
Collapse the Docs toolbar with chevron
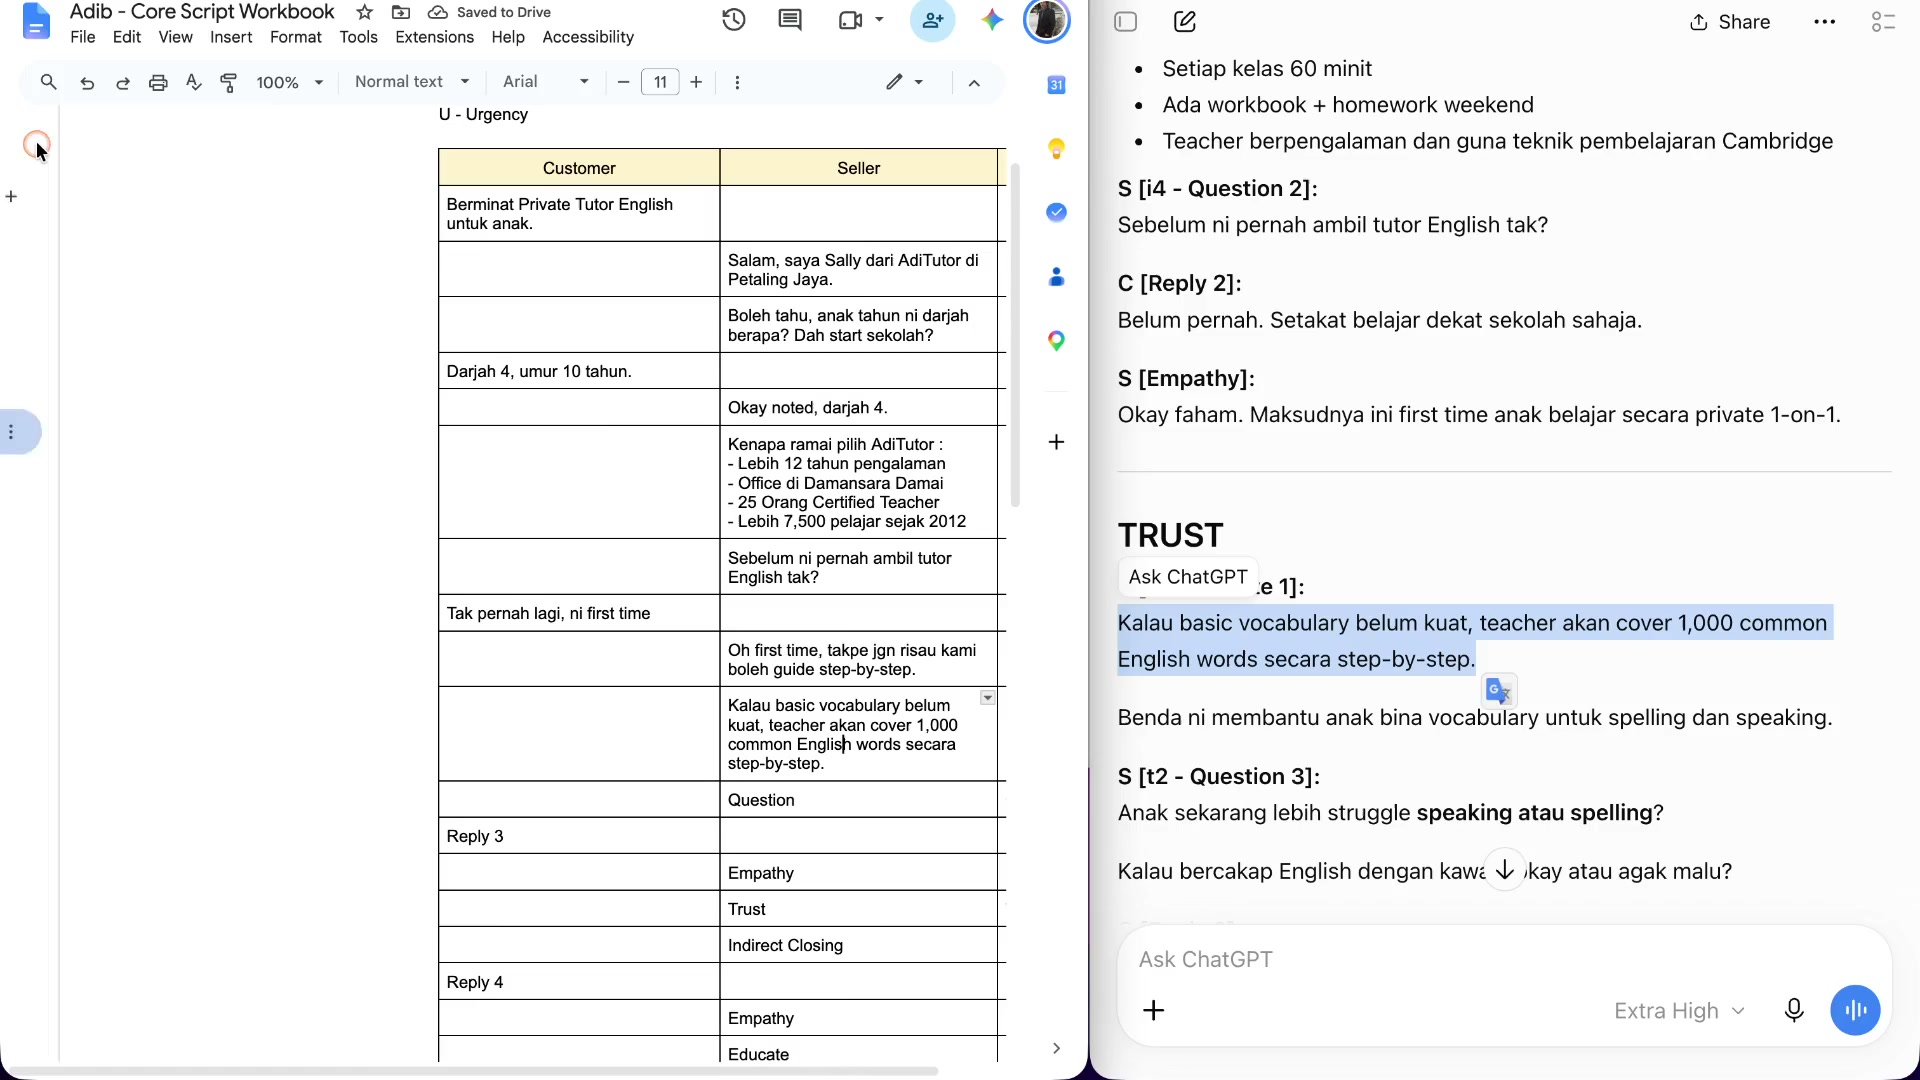click(974, 83)
